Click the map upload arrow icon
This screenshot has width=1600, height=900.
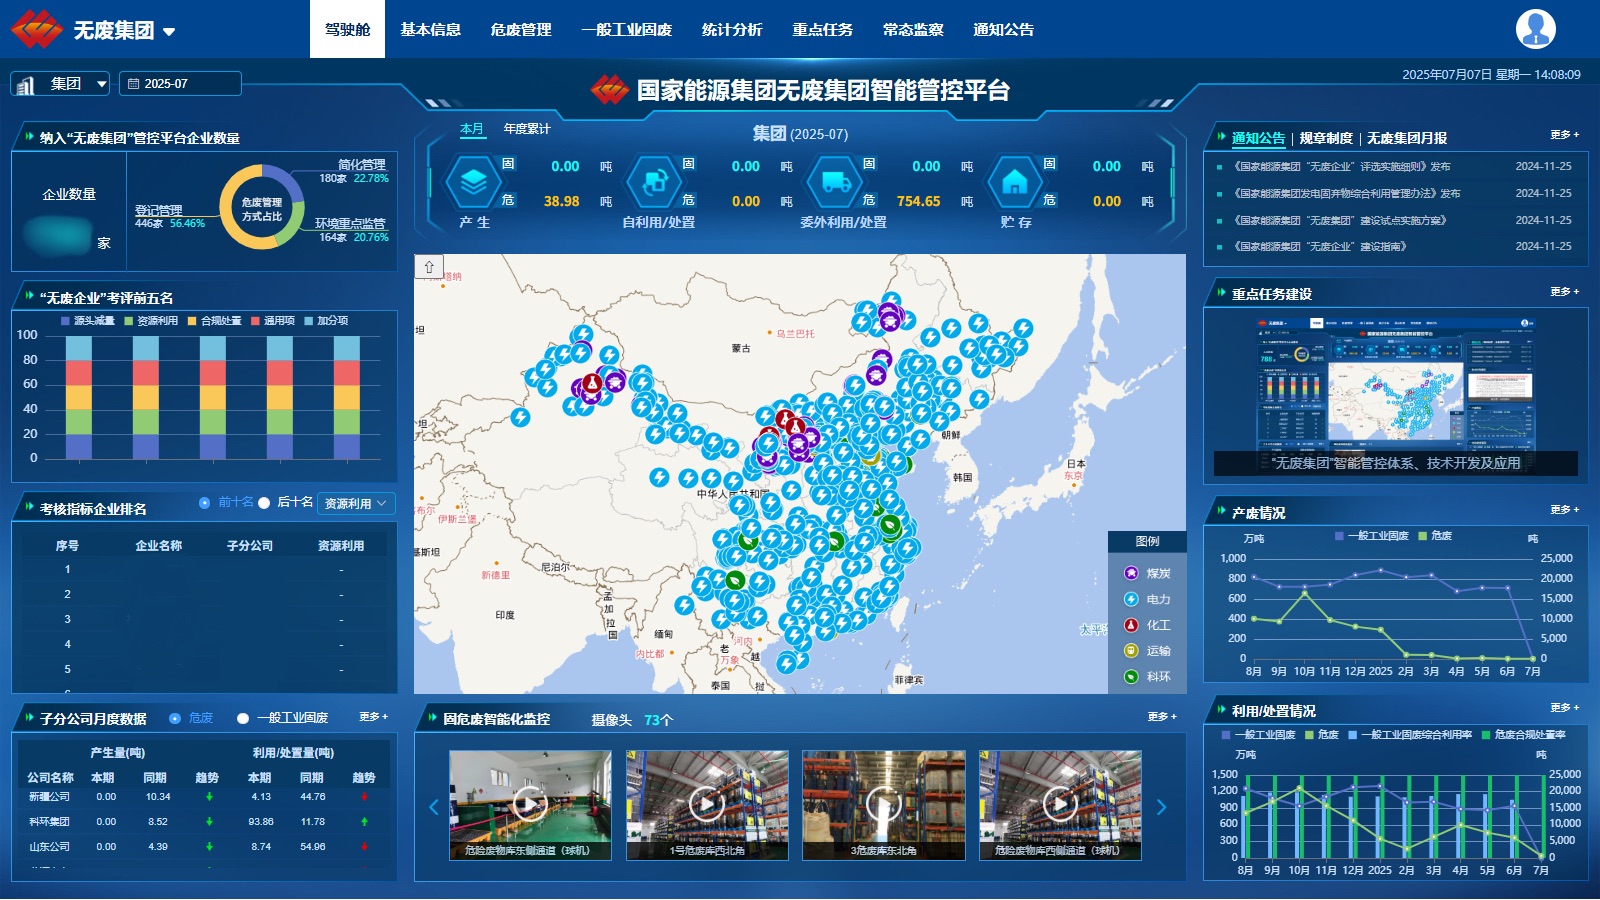428,267
